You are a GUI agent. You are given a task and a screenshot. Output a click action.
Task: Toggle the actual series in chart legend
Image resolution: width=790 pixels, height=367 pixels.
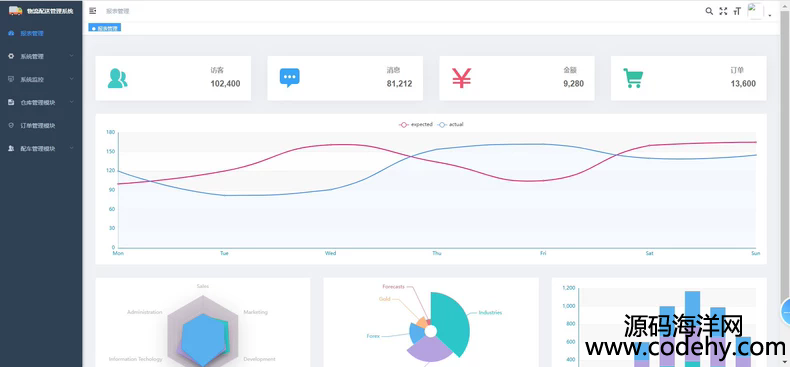click(450, 125)
